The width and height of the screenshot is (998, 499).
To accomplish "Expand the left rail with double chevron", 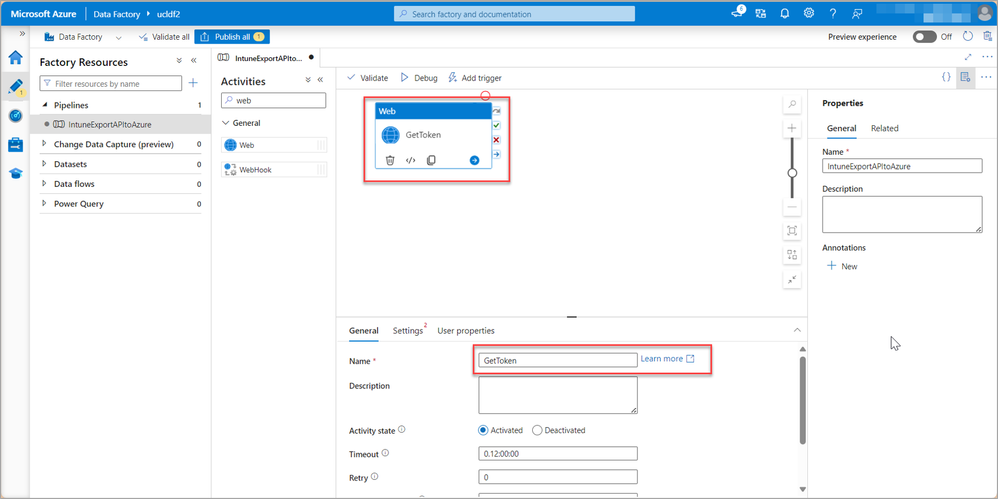I will point(22,33).
